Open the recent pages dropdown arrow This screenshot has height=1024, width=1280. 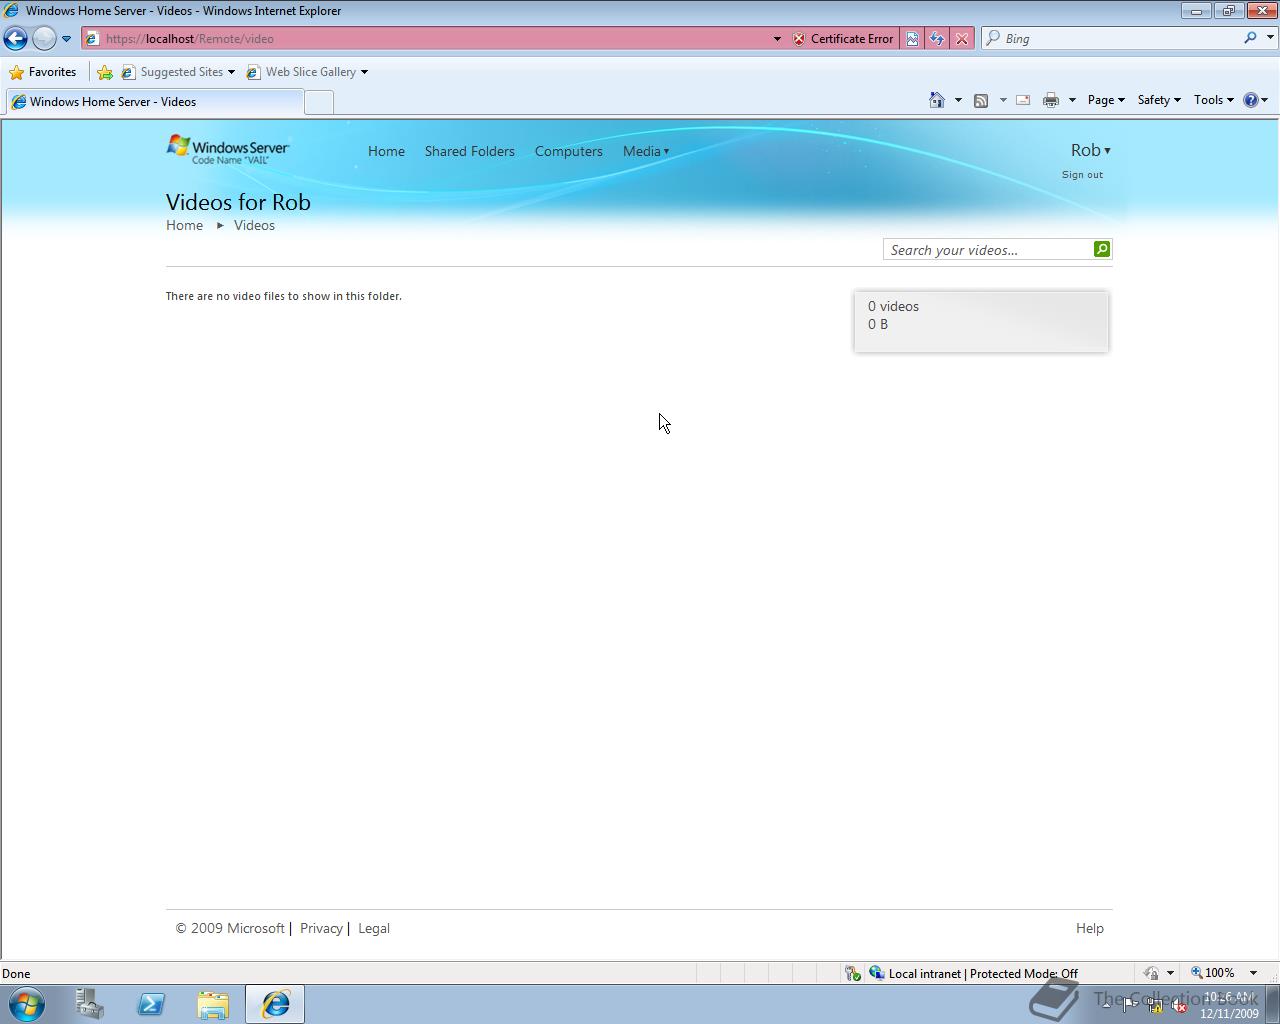[66, 39]
